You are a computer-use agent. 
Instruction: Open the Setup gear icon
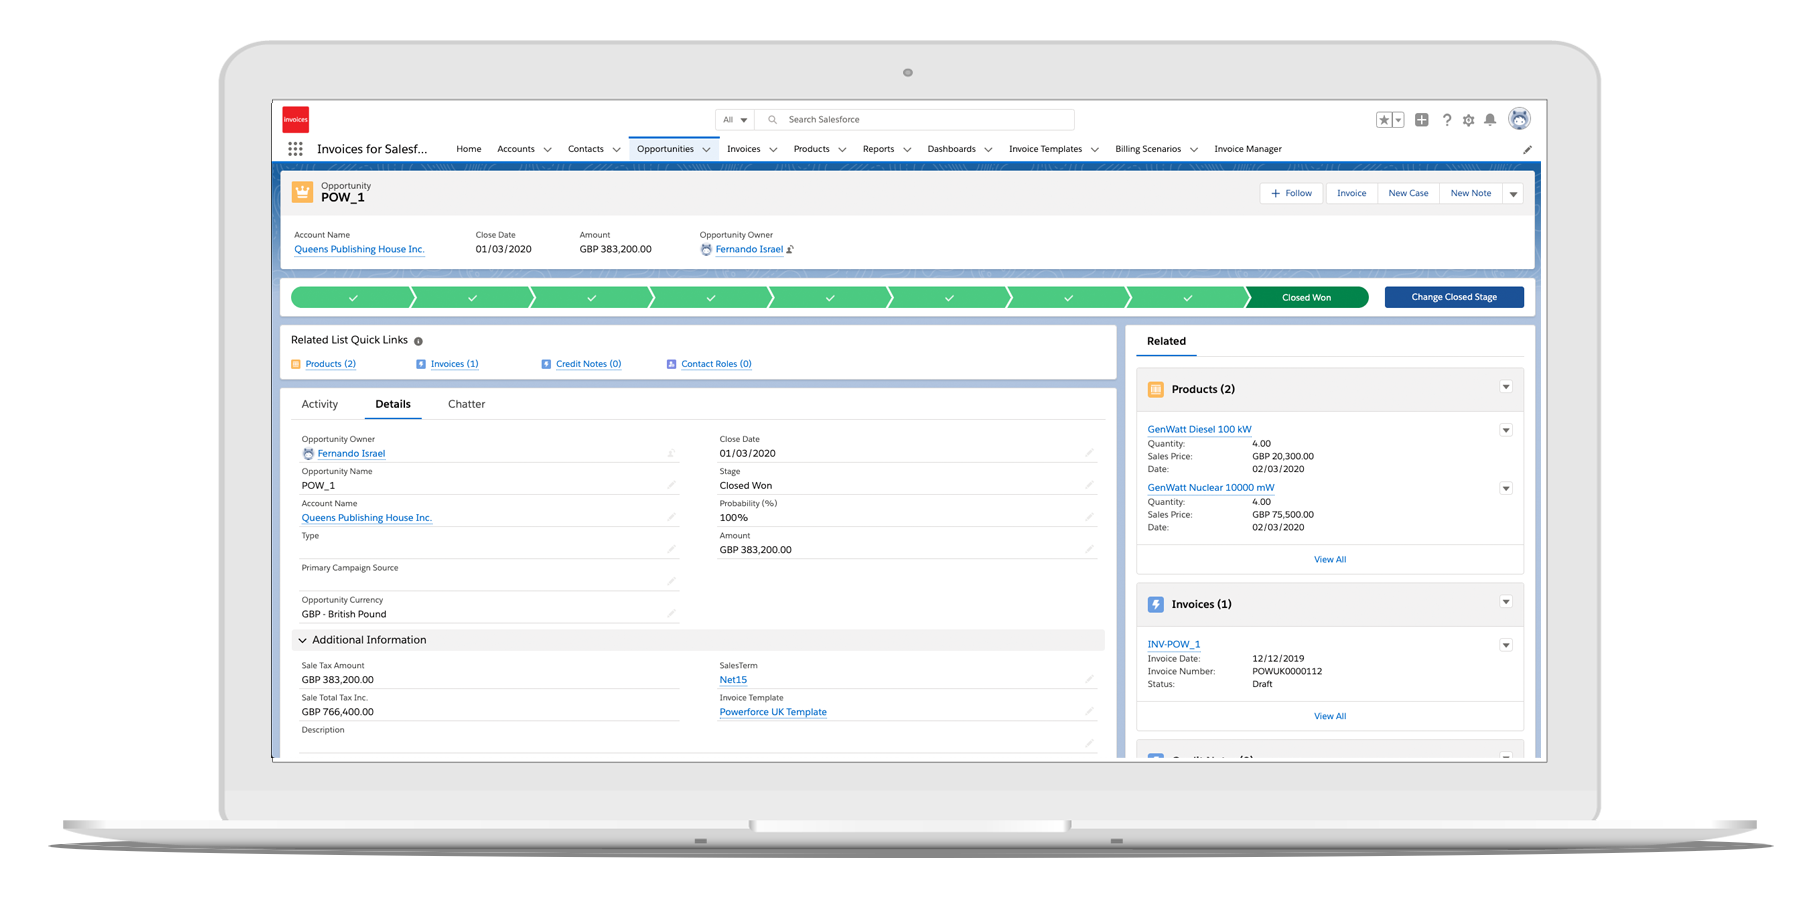click(1468, 120)
